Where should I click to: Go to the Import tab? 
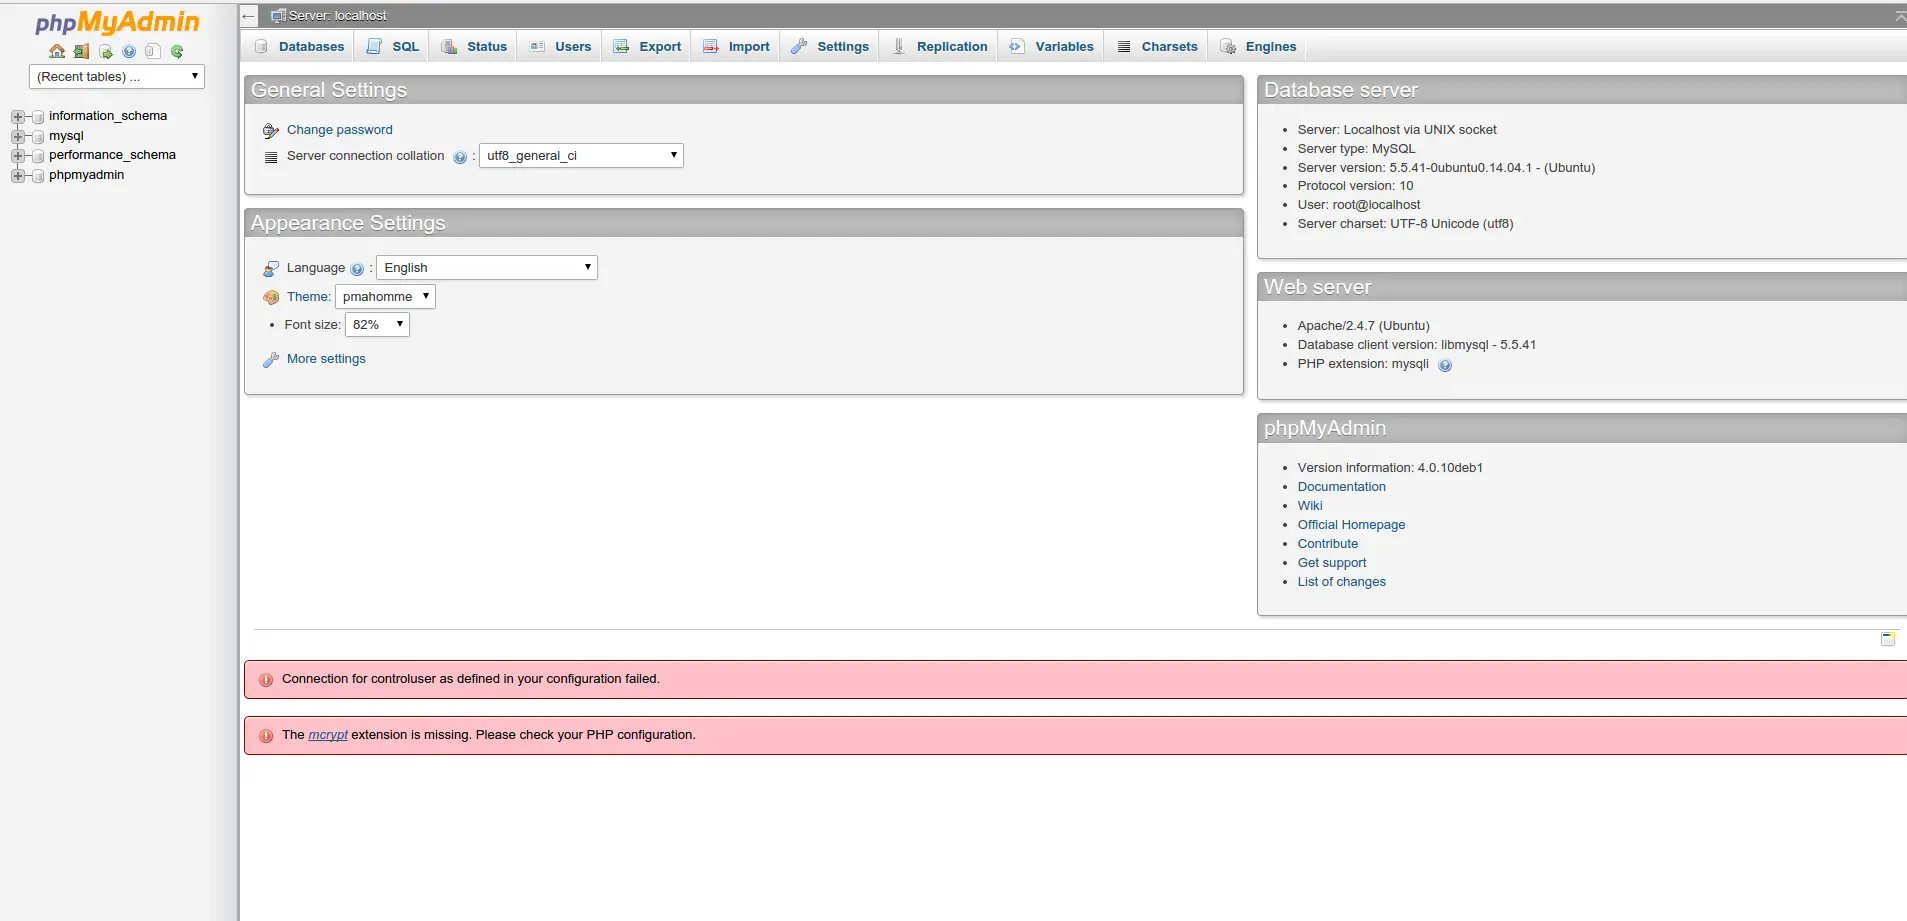736,47
